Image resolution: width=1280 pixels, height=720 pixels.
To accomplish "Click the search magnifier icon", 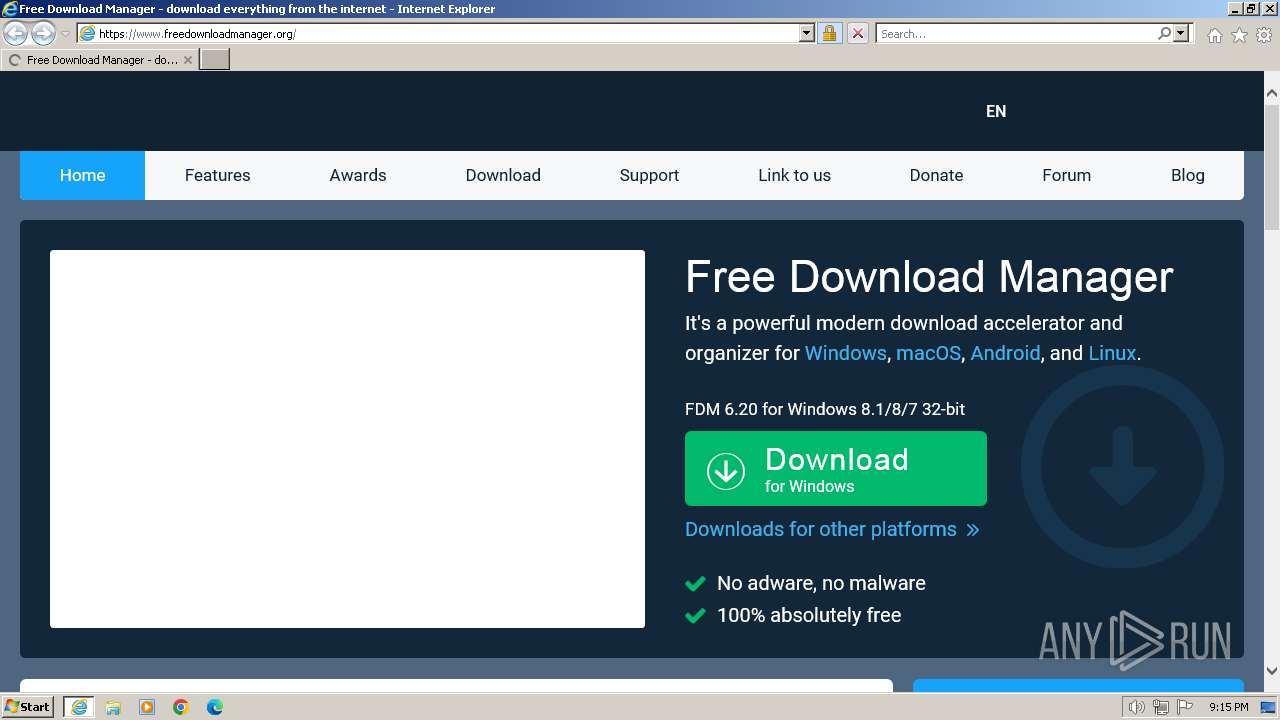I will pyautogui.click(x=1164, y=33).
